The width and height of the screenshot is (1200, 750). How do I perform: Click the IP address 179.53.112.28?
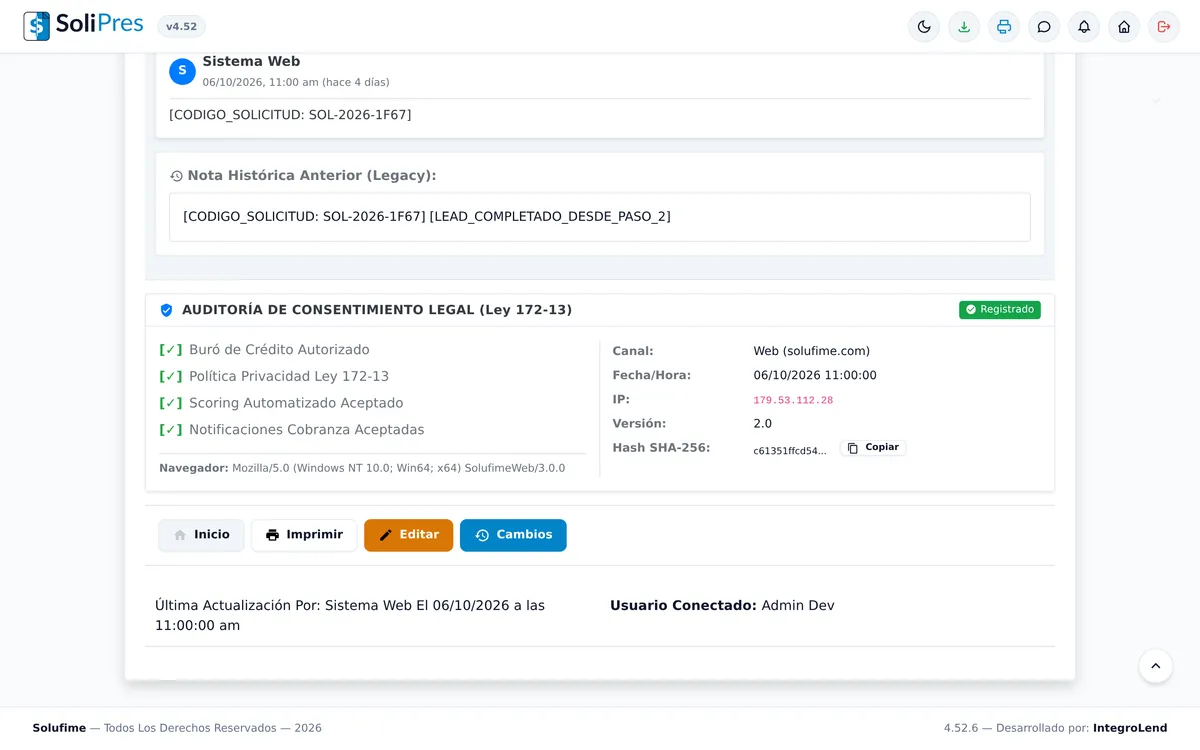[793, 400]
